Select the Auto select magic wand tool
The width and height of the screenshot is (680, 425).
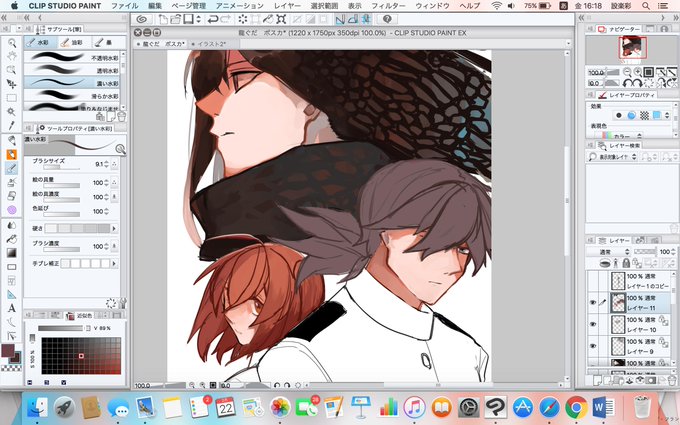pos(12,112)
